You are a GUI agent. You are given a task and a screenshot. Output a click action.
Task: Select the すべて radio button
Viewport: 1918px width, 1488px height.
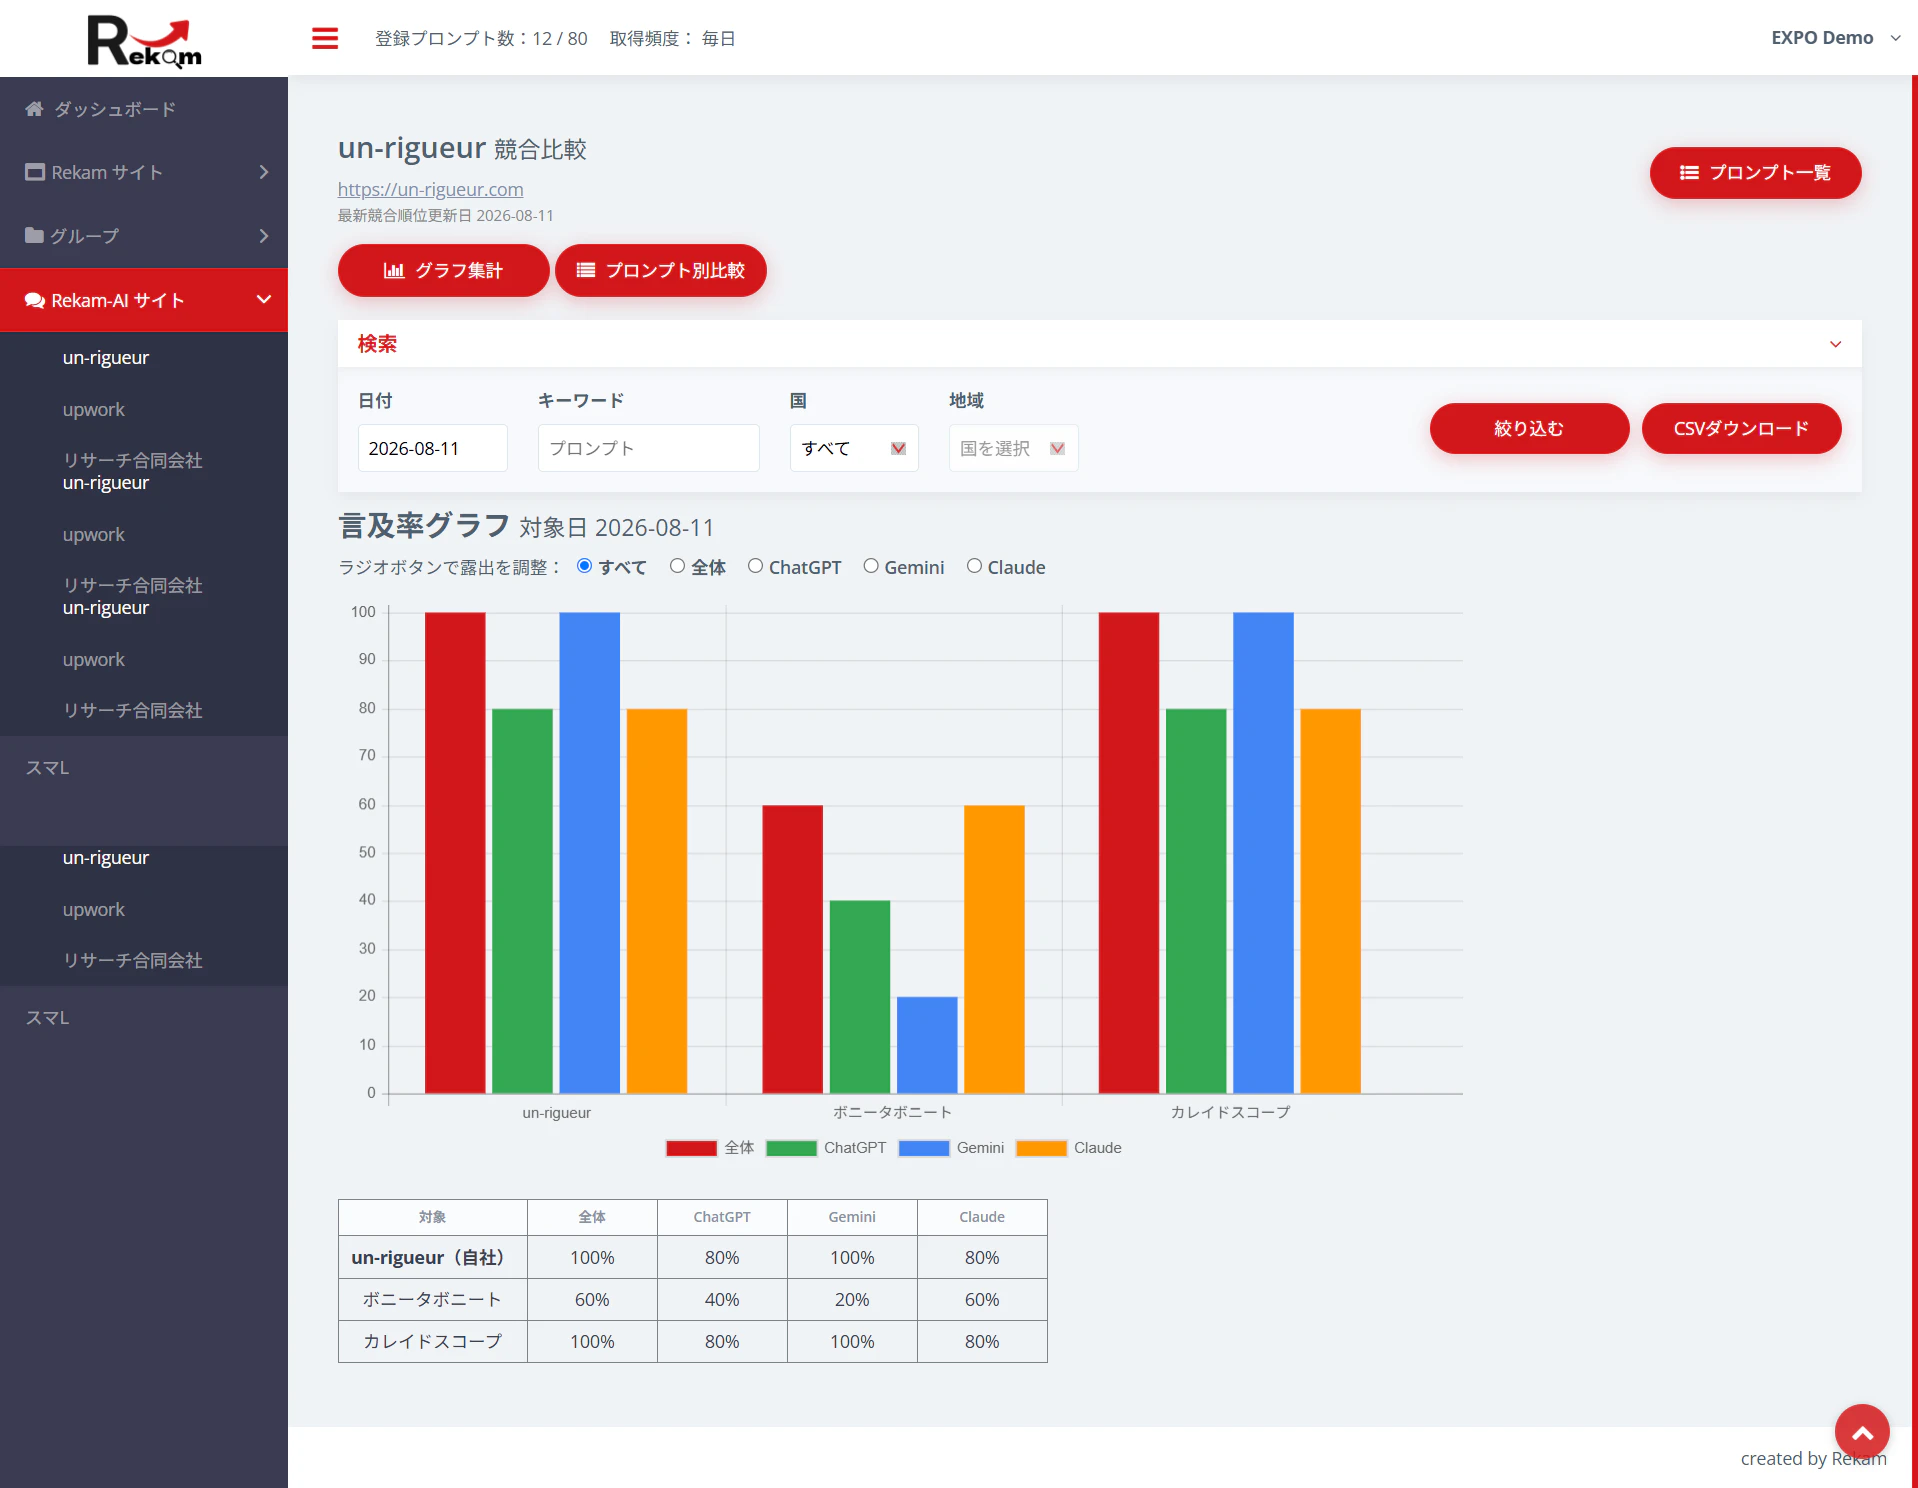point(585,566)
